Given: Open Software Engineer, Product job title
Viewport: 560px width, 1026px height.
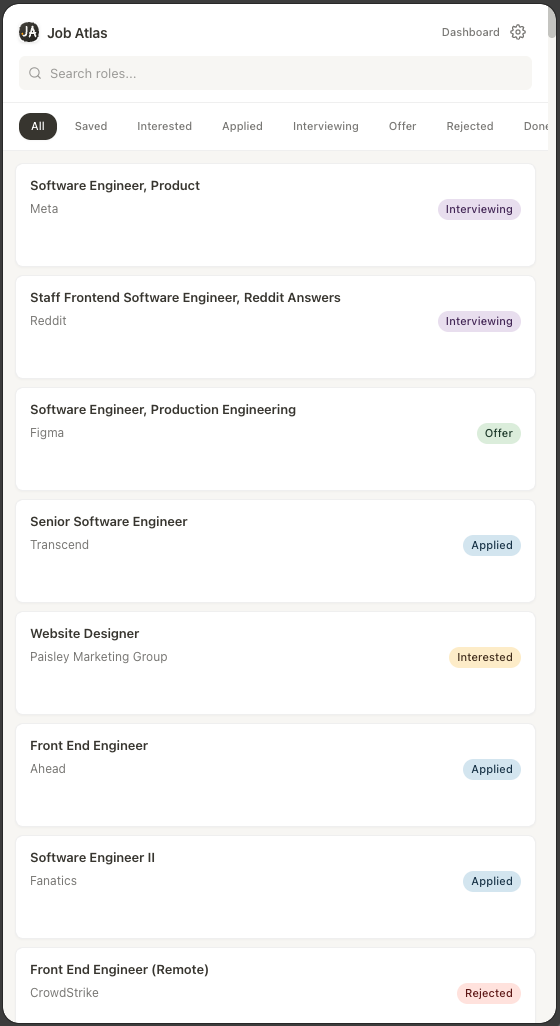Looking at the screenshot, I should pos(115,186).
